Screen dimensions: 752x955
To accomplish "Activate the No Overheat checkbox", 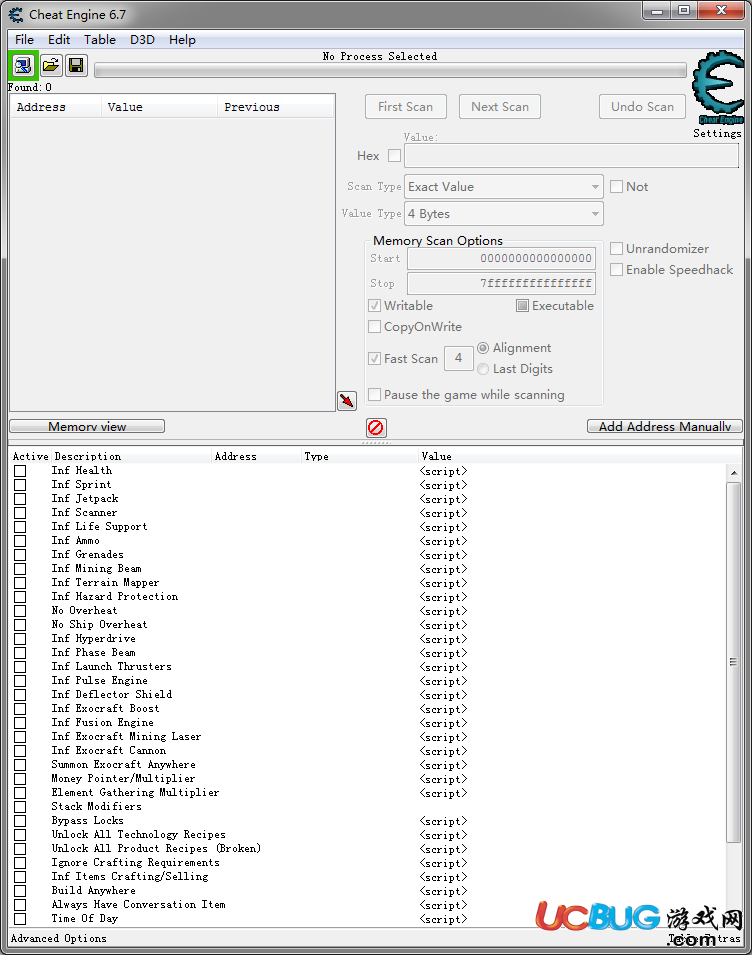I will [20, 611].
